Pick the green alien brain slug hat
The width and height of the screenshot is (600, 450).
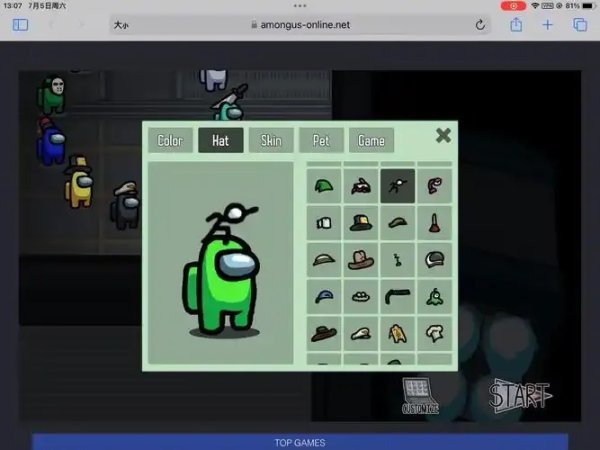coord(434,297)
